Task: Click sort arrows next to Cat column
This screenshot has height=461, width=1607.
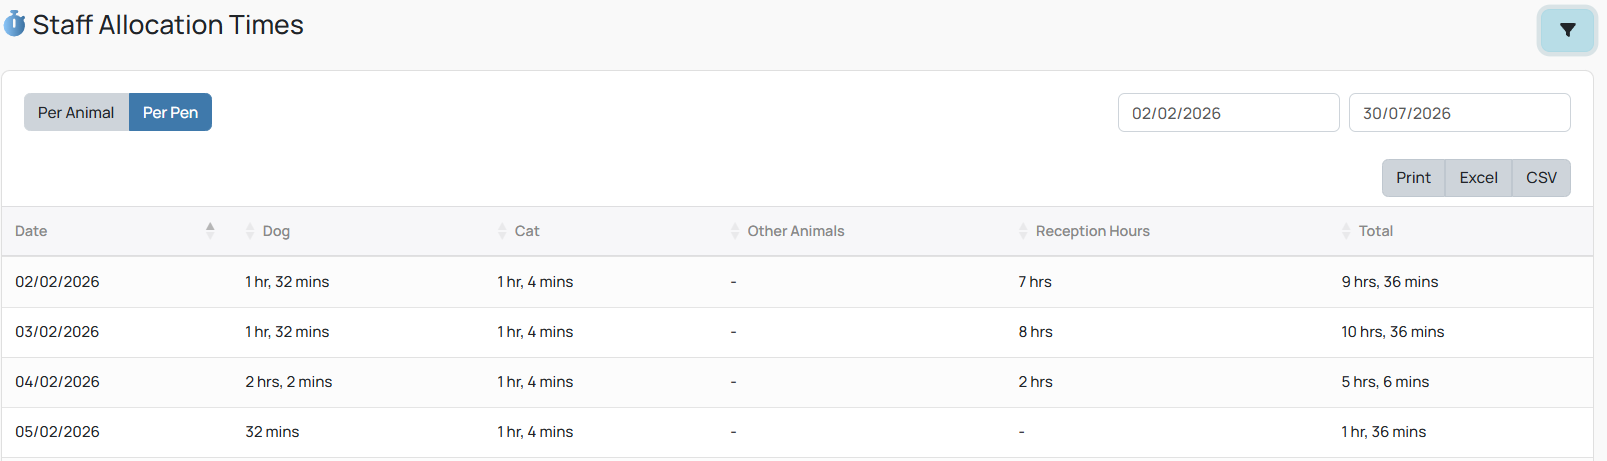Action: [x=502, y=231]
